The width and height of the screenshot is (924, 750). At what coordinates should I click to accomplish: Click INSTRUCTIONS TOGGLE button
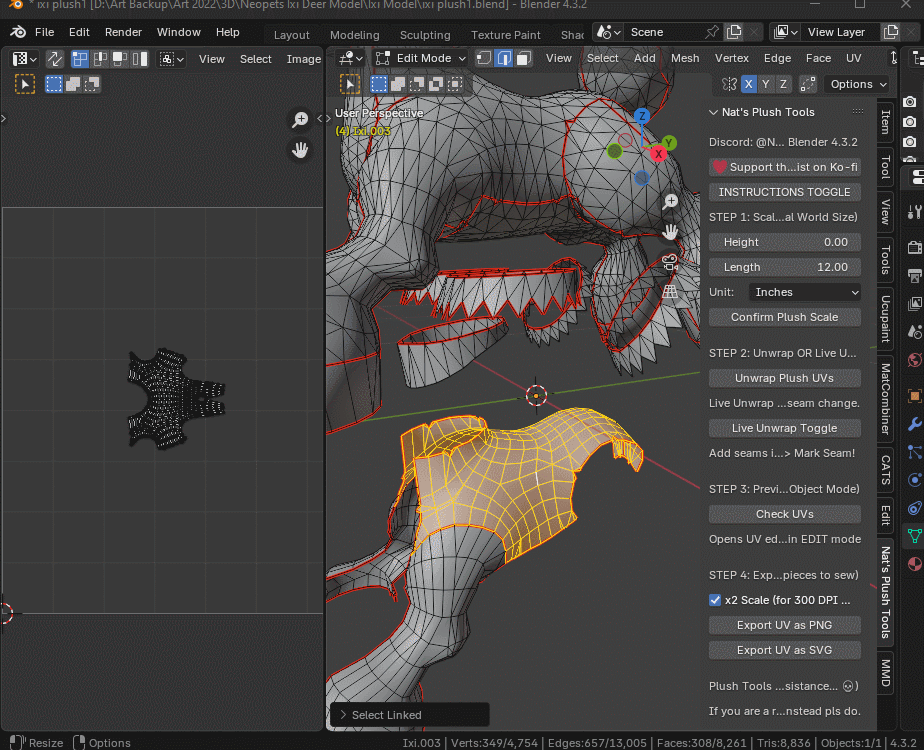click(x=784, y=192)
